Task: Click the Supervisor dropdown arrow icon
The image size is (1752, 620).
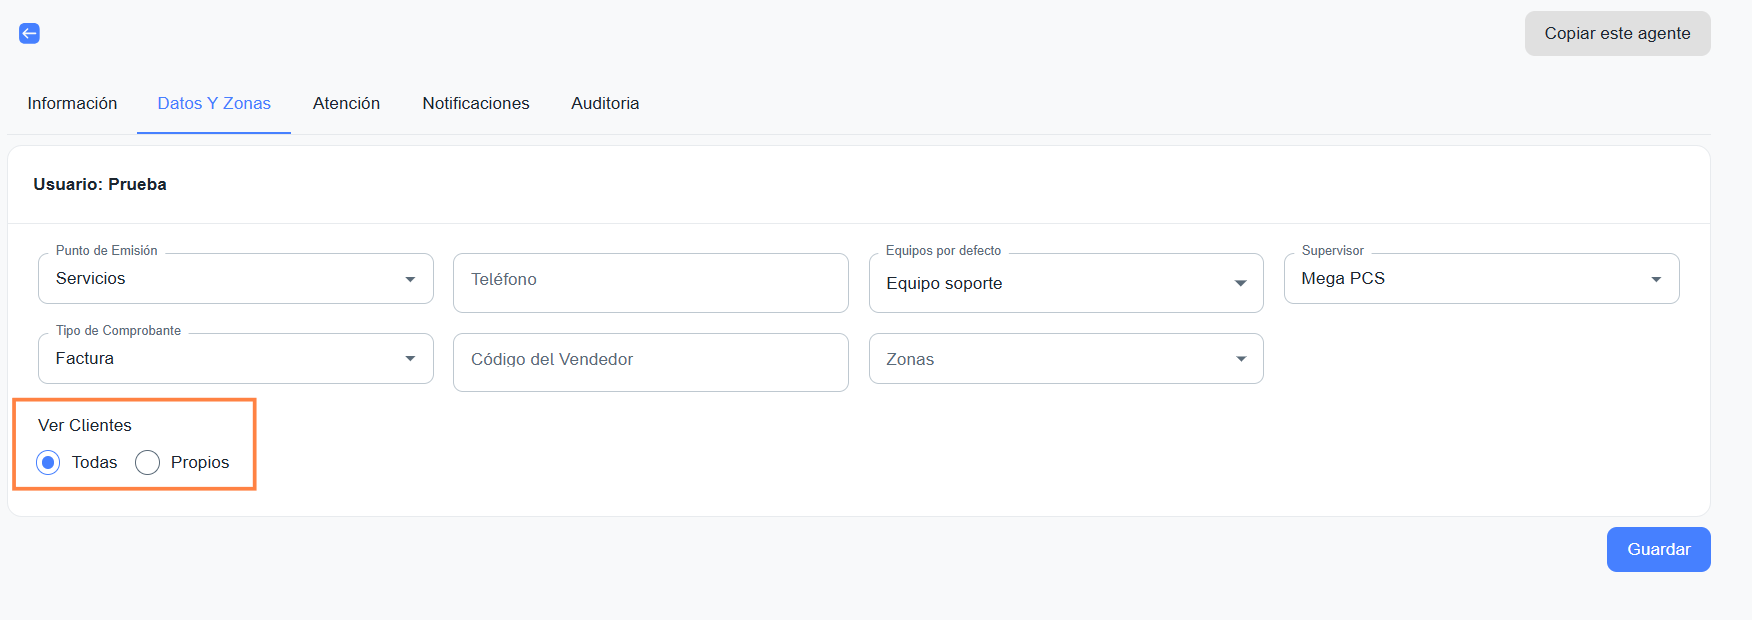Action: [x=1656, y=280]
